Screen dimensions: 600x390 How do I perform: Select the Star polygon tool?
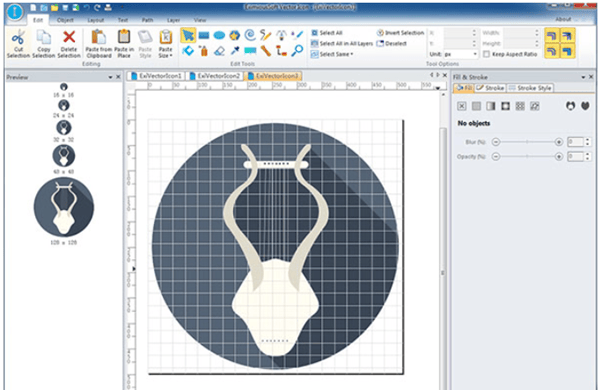[235, 36]
